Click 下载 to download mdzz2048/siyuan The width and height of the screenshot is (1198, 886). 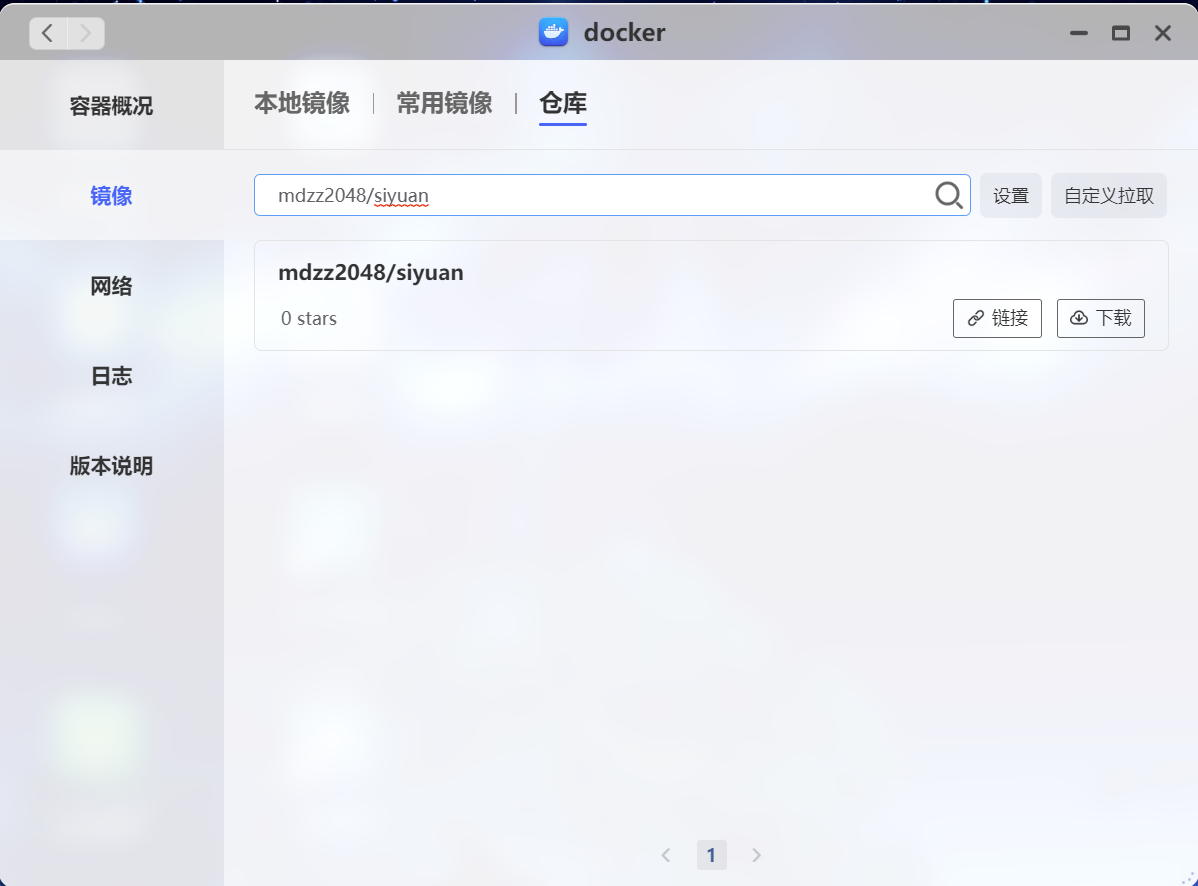[1101, 318]
